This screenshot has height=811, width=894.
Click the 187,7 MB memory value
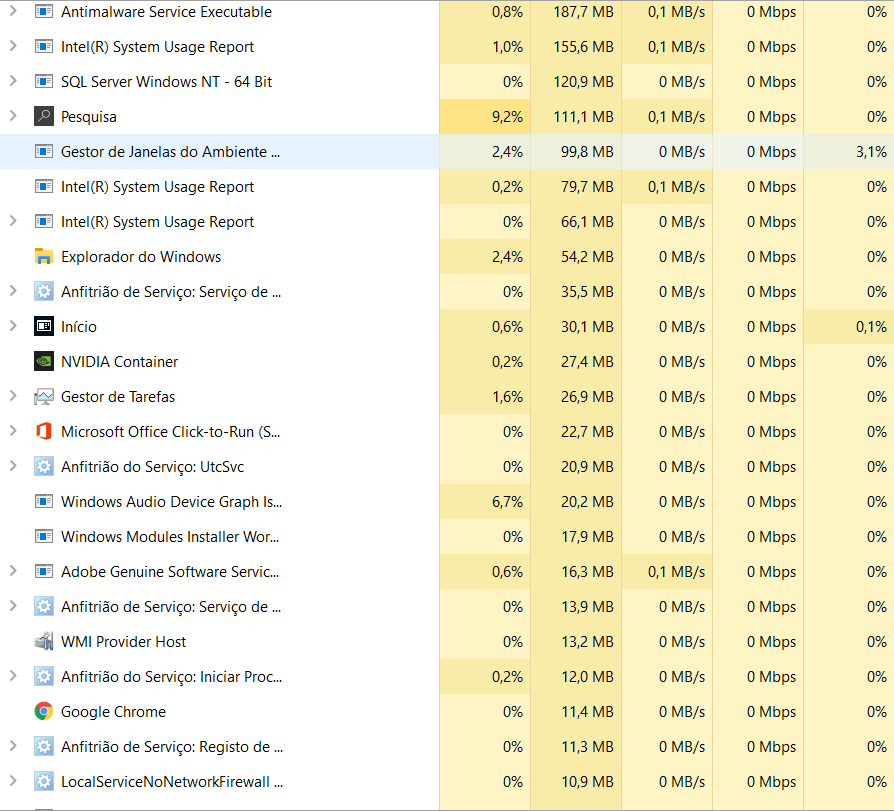583,12
